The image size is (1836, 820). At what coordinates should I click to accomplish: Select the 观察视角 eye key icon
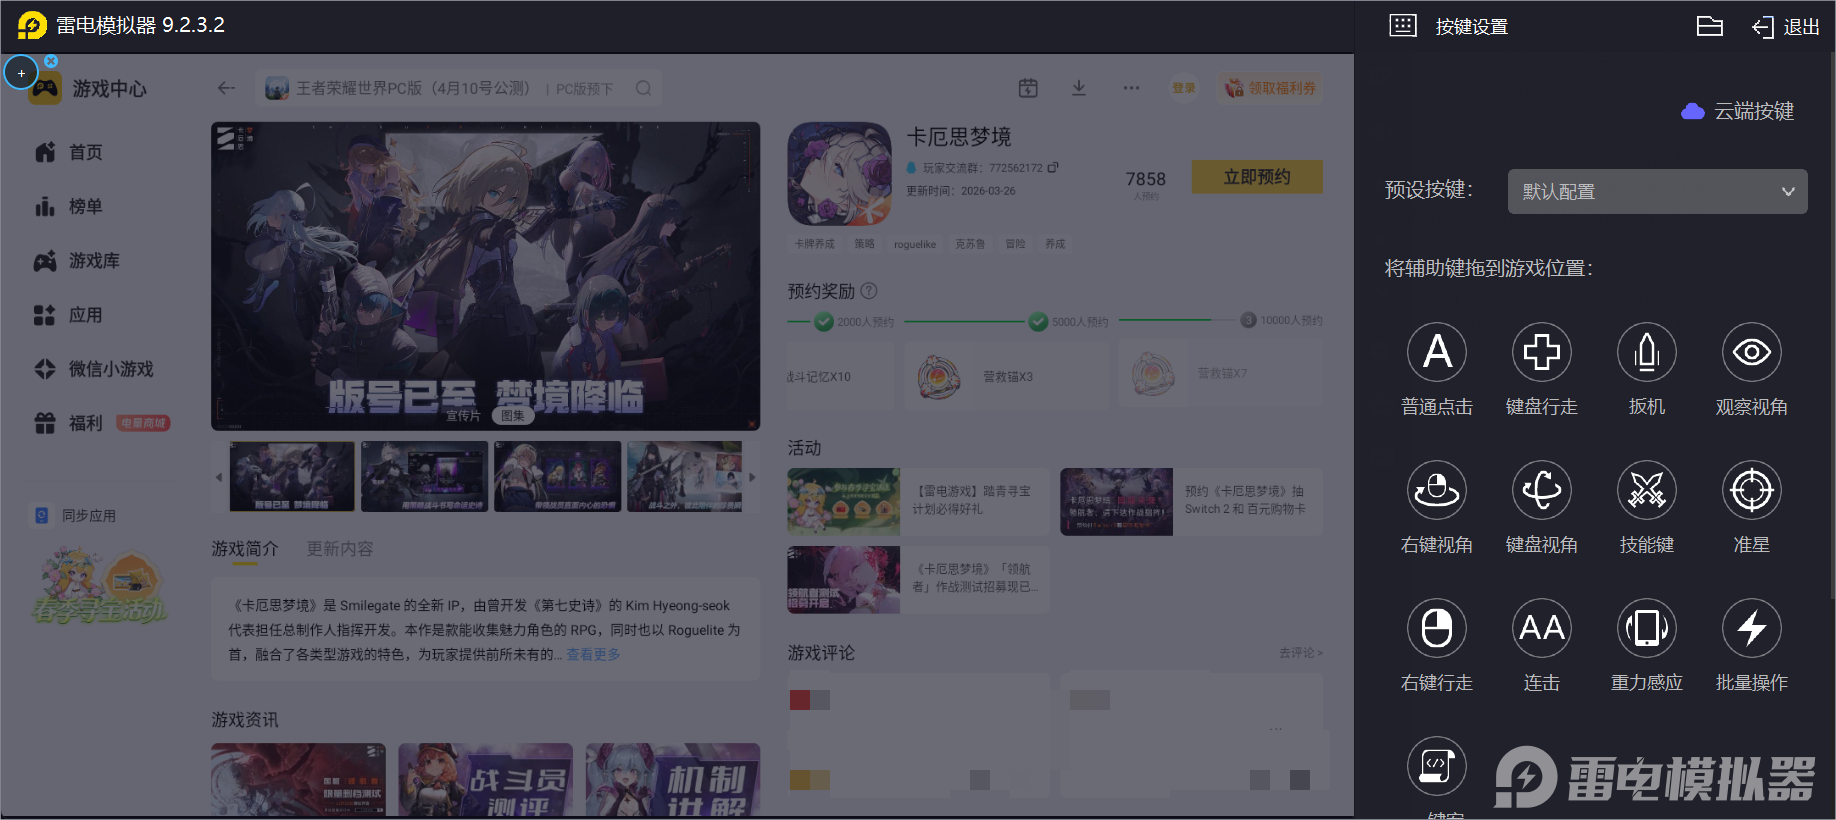1752,352
